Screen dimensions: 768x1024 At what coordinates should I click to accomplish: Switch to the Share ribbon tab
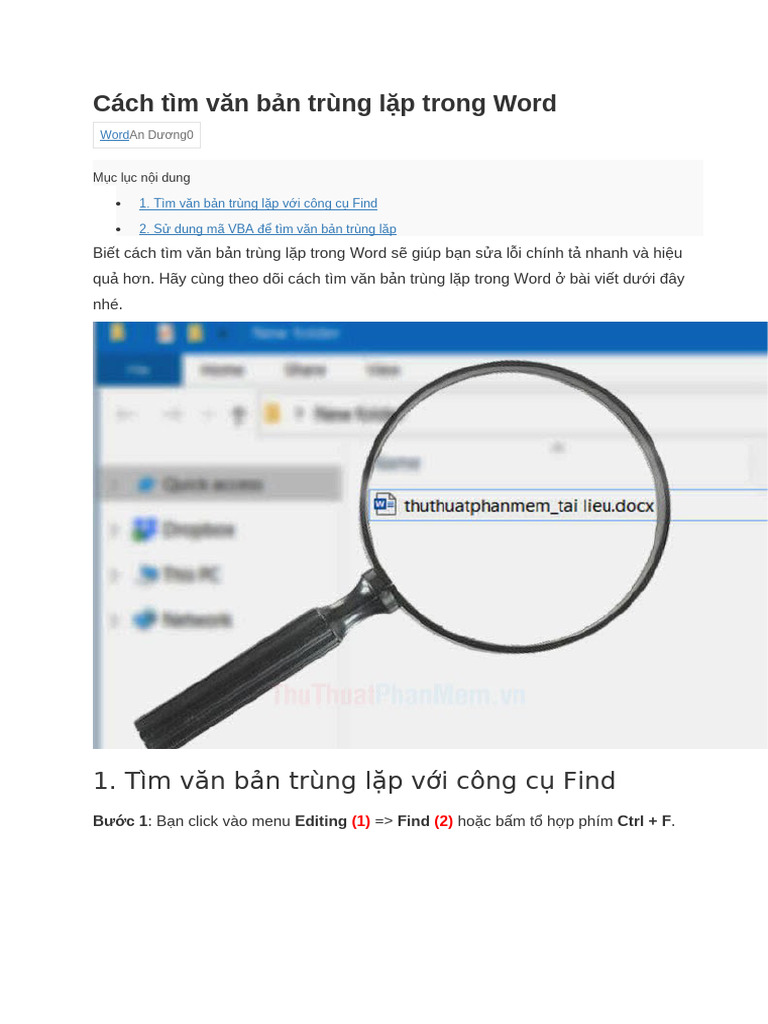pos(305,370)
